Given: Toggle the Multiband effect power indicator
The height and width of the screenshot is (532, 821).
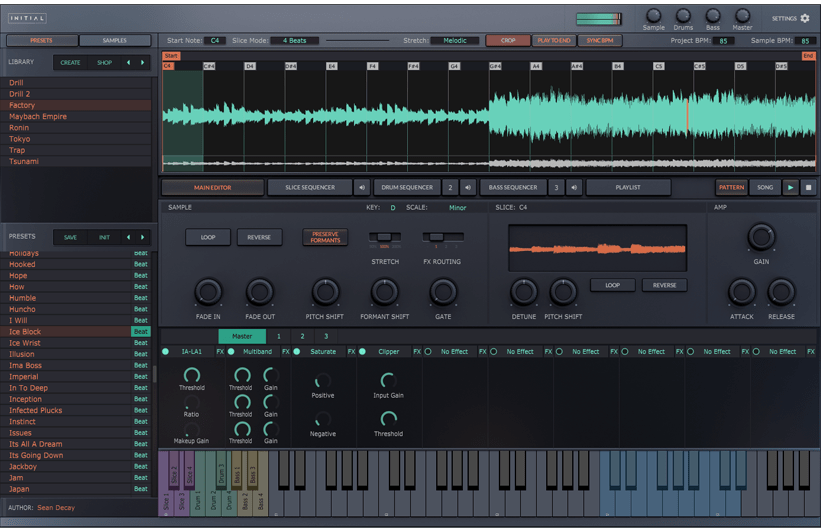Looking at the screenshot, I should (231, 352).
